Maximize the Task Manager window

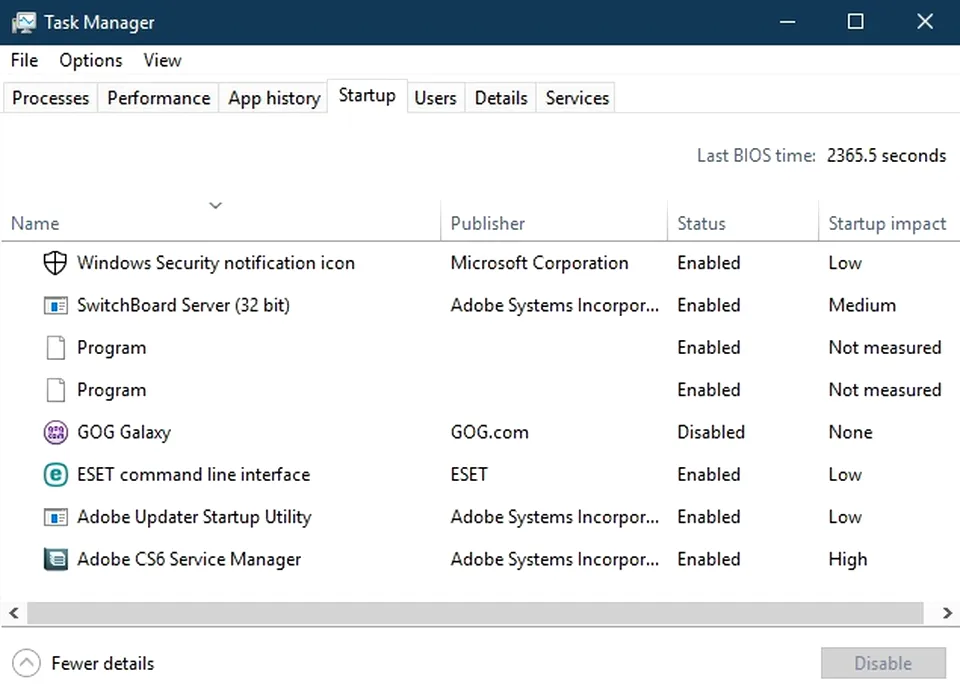point(855,22)
